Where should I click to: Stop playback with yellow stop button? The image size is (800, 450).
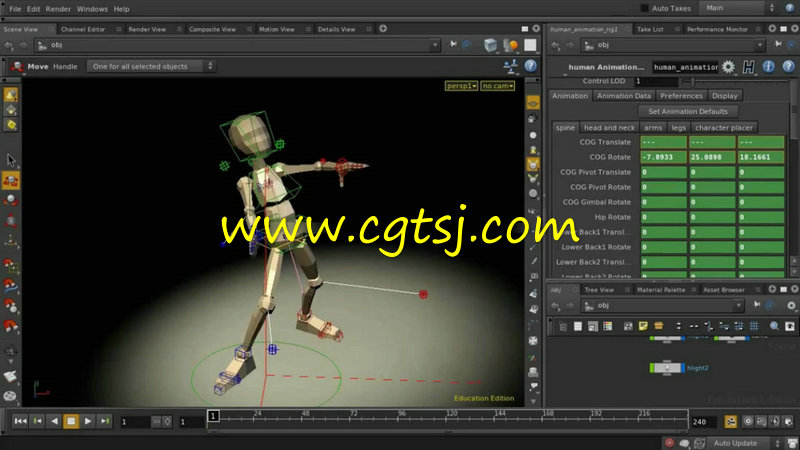(71, 421)
